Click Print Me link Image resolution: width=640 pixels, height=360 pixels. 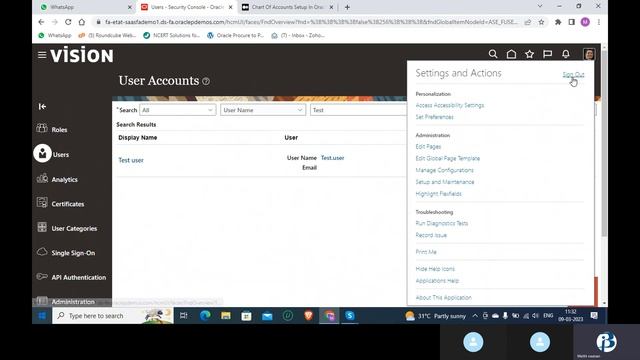[x=426, y=252]
